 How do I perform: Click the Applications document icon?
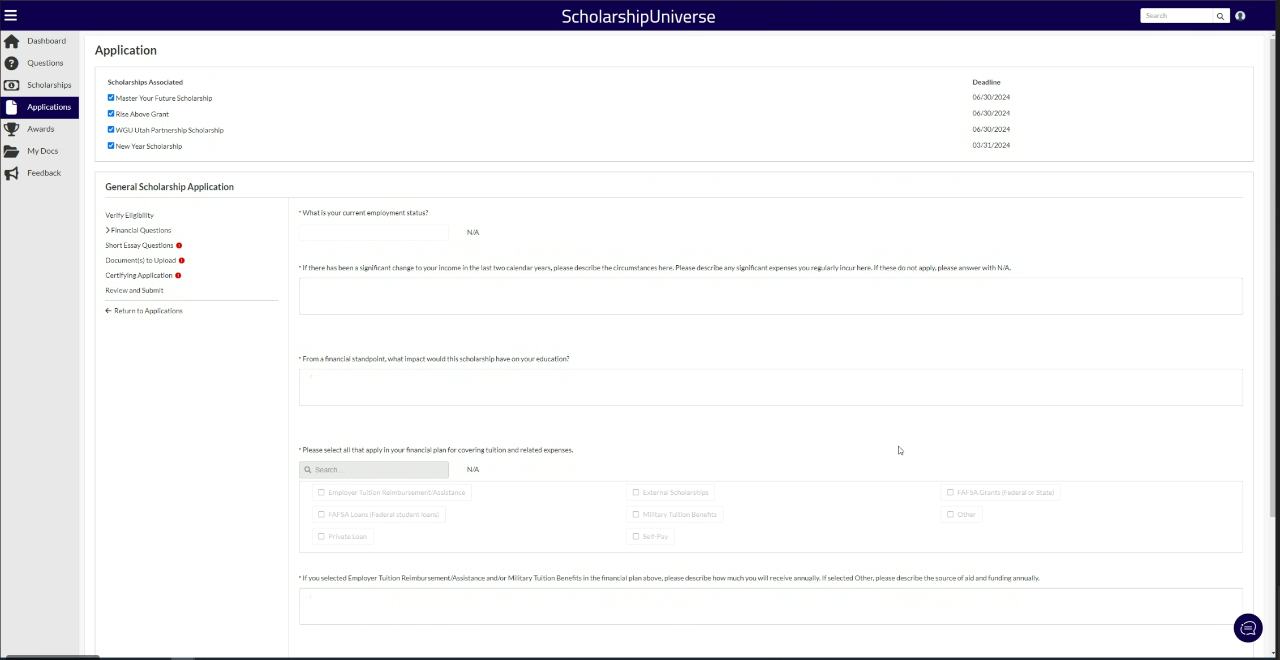coord(11,107)
